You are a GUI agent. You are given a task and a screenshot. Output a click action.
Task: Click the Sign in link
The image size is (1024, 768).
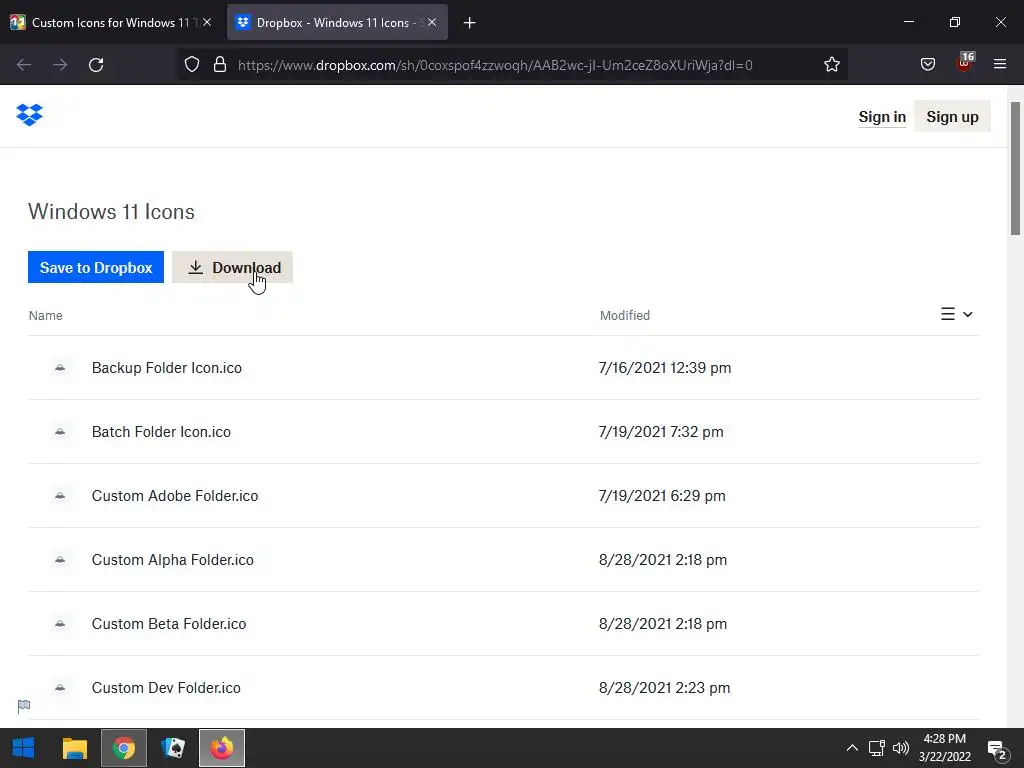pyautogui.click(x=882, y=117)
